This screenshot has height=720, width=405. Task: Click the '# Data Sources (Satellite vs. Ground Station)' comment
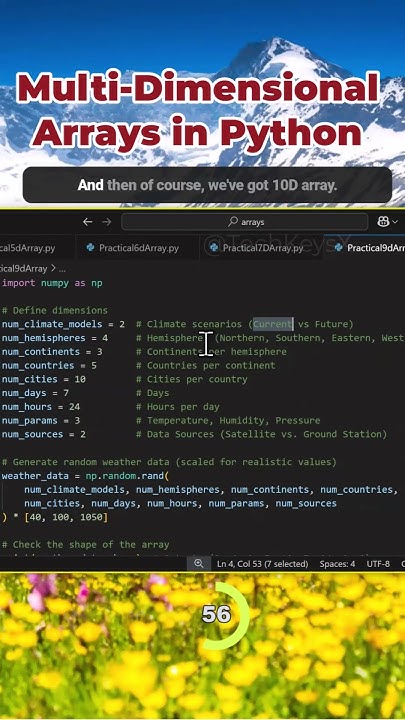[x=262, y=434]
